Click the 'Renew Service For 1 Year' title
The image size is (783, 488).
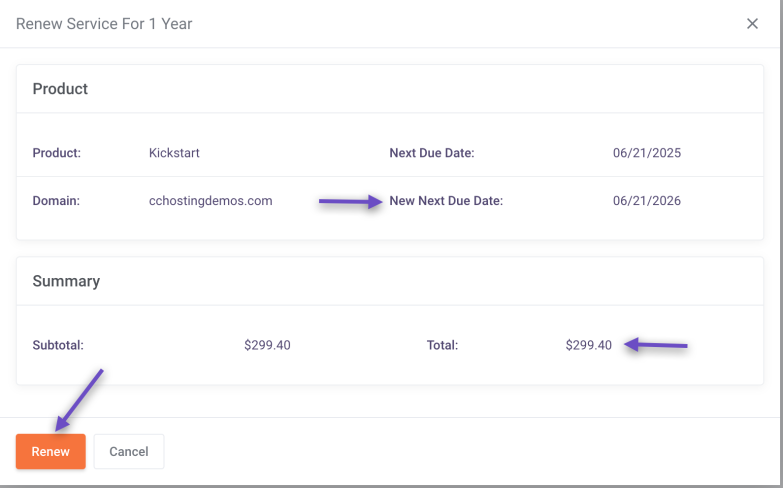pyautogui.click(x=104, y=24)
